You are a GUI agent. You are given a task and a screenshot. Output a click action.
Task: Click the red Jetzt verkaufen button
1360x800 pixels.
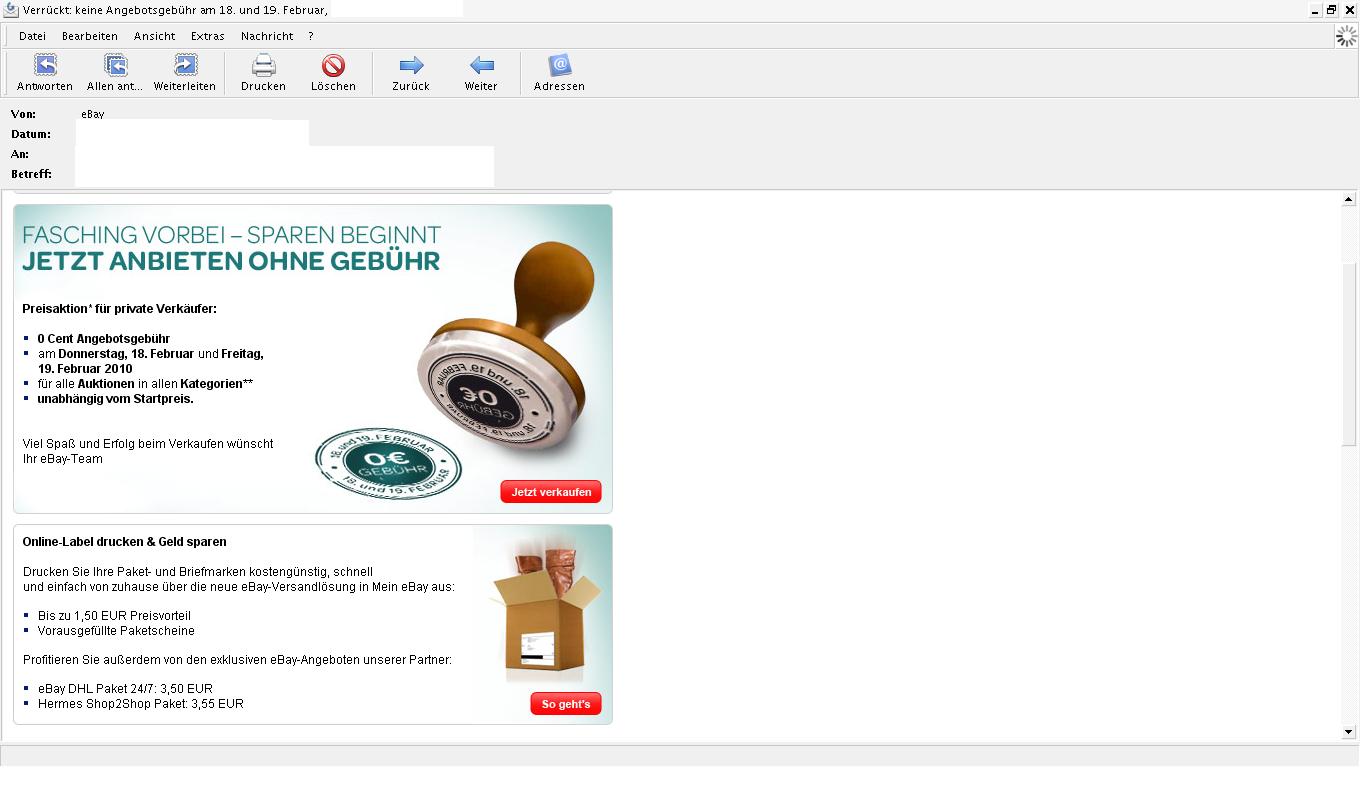point(551,492)
